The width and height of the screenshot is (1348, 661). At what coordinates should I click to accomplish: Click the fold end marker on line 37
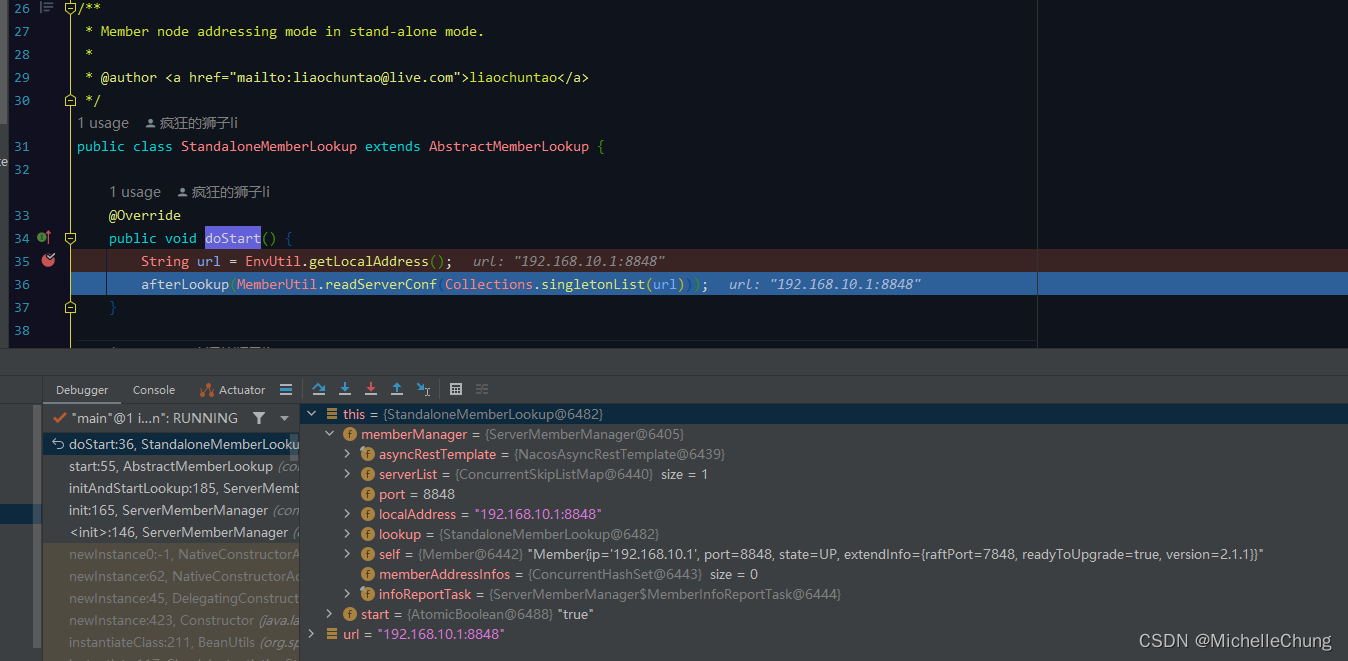[70, 307]
